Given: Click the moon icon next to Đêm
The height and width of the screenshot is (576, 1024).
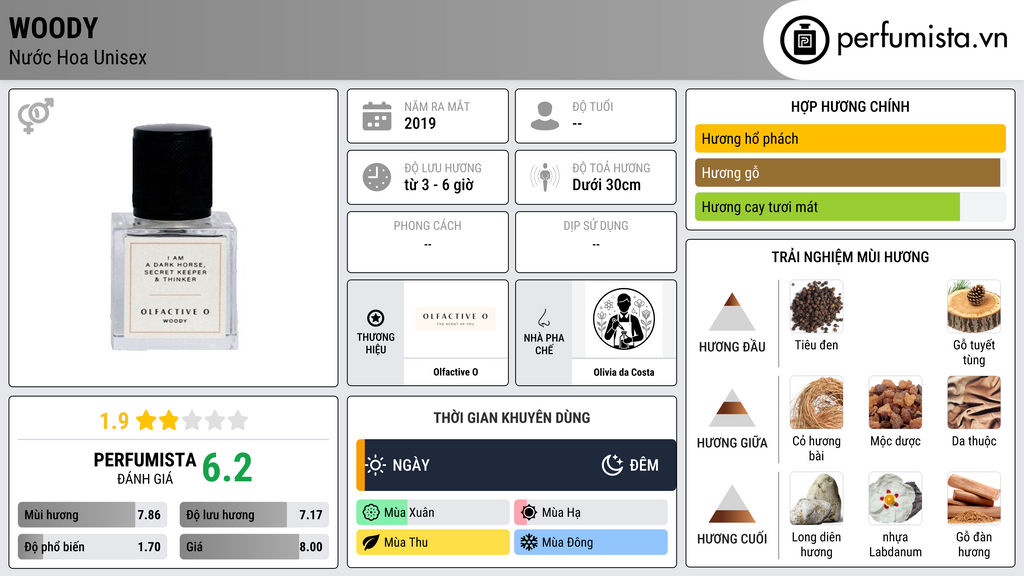Looking at the screenshot, I should pos(612,465).
